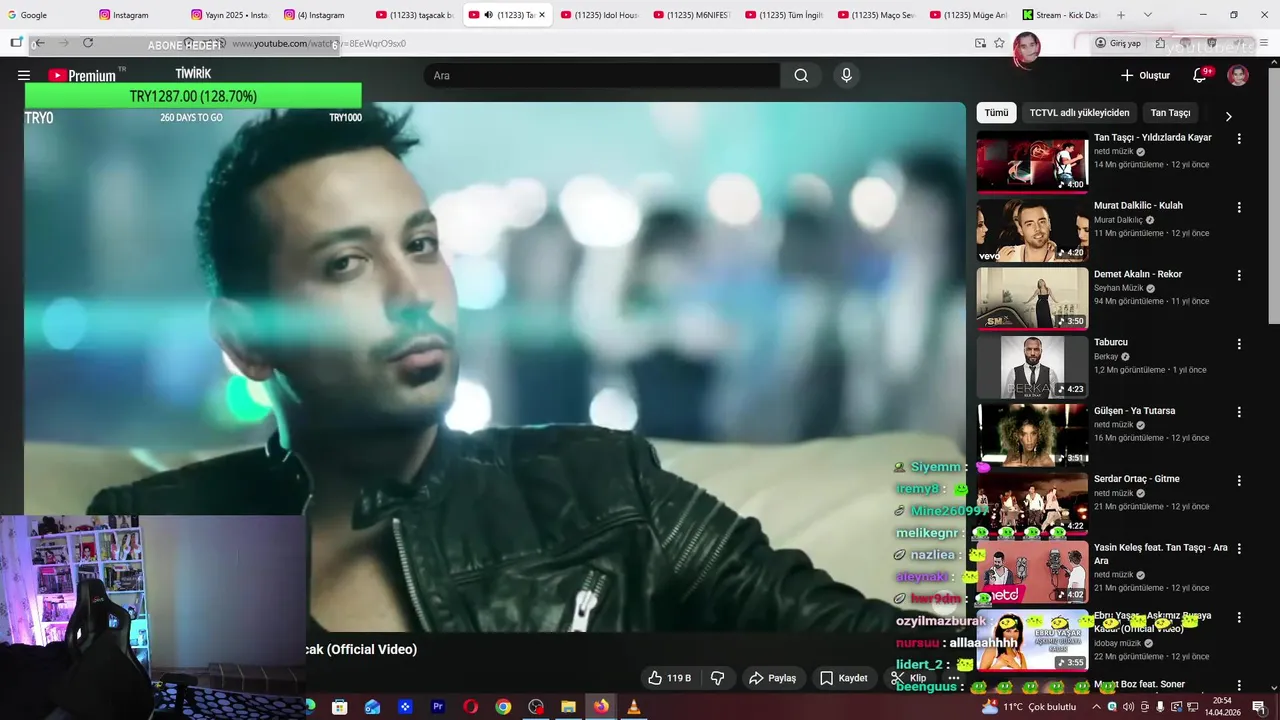Open the tab list dropdown arrow
Image resolution: width=1280 pixels, height=720 pixels.
point(1147,15)
